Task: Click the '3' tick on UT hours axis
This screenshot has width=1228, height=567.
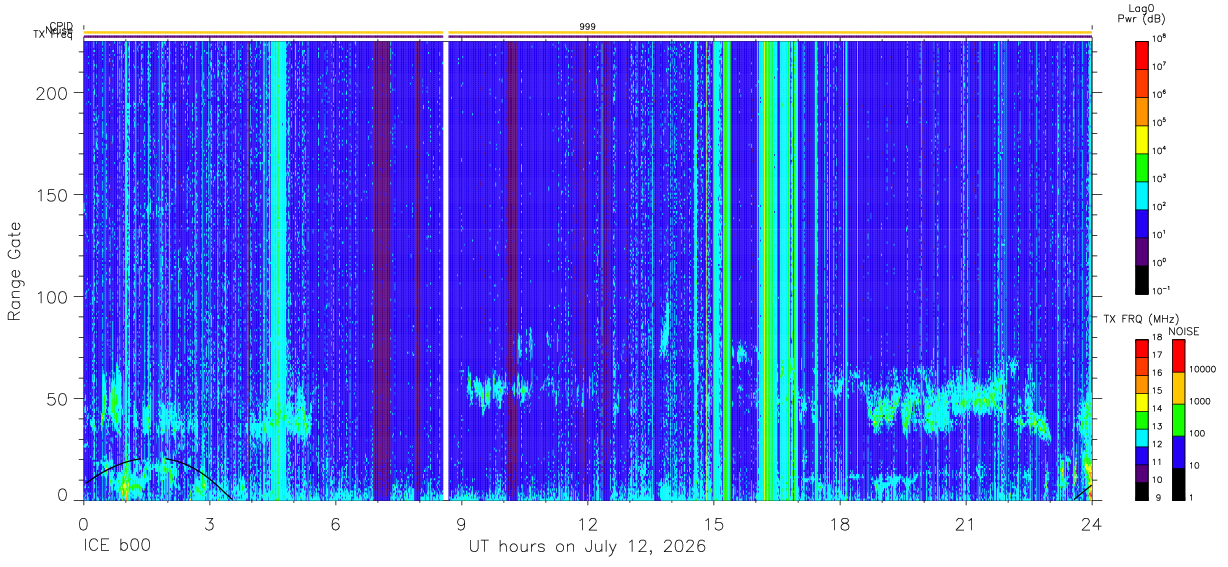Action: [209, 523]
